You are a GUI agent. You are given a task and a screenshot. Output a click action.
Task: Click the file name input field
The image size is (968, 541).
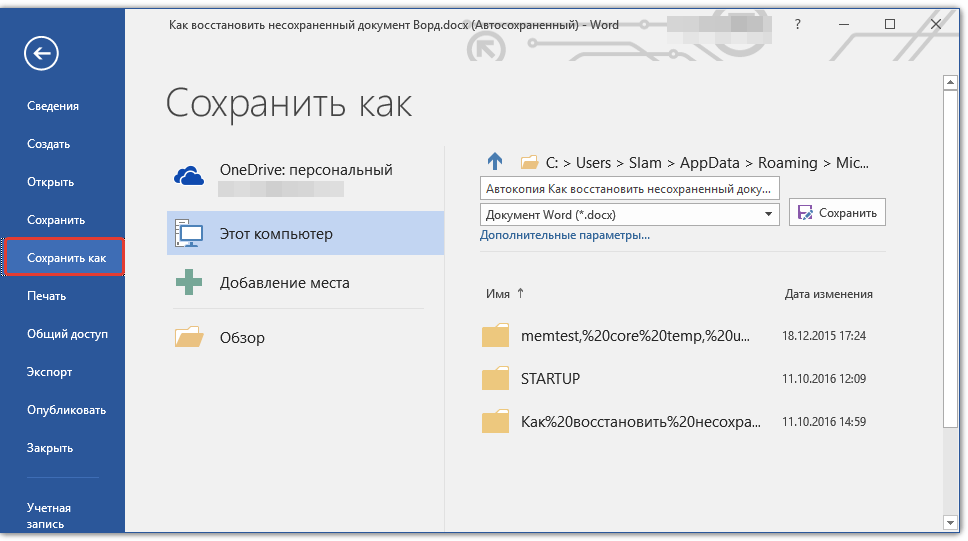[x=630, y=188]
